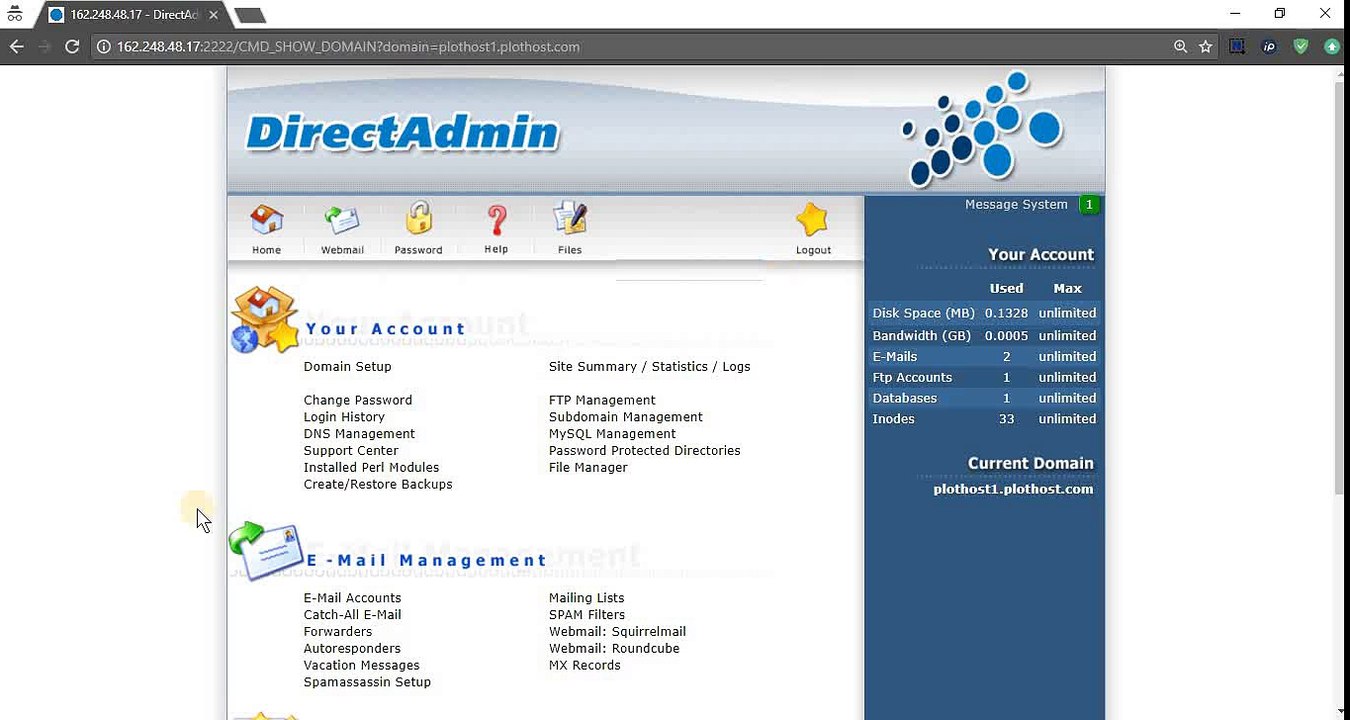Open Spamassassin Setup link
This screenshot has height=720, width=1350.
367,683
